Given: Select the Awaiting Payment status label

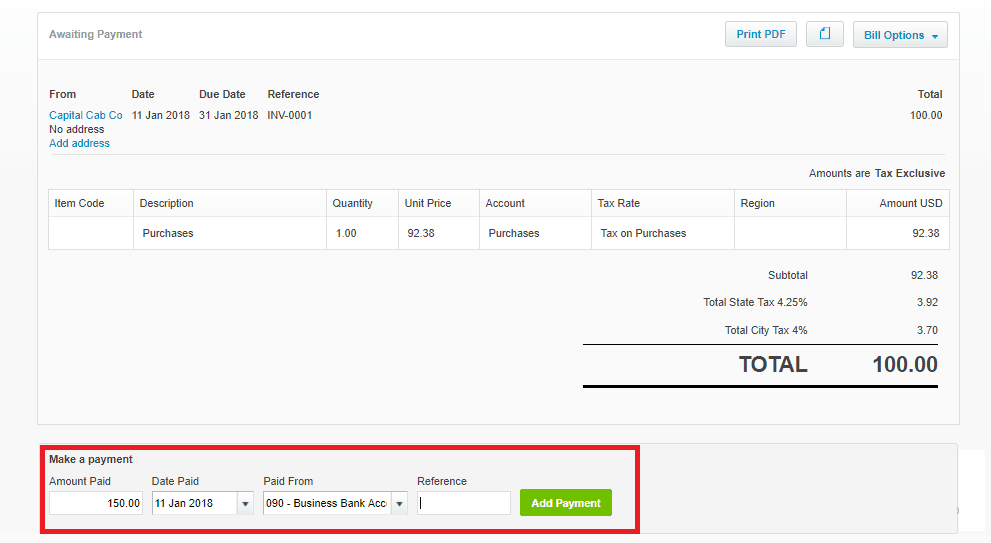Looking at the screenshot, I should (95, 34).
